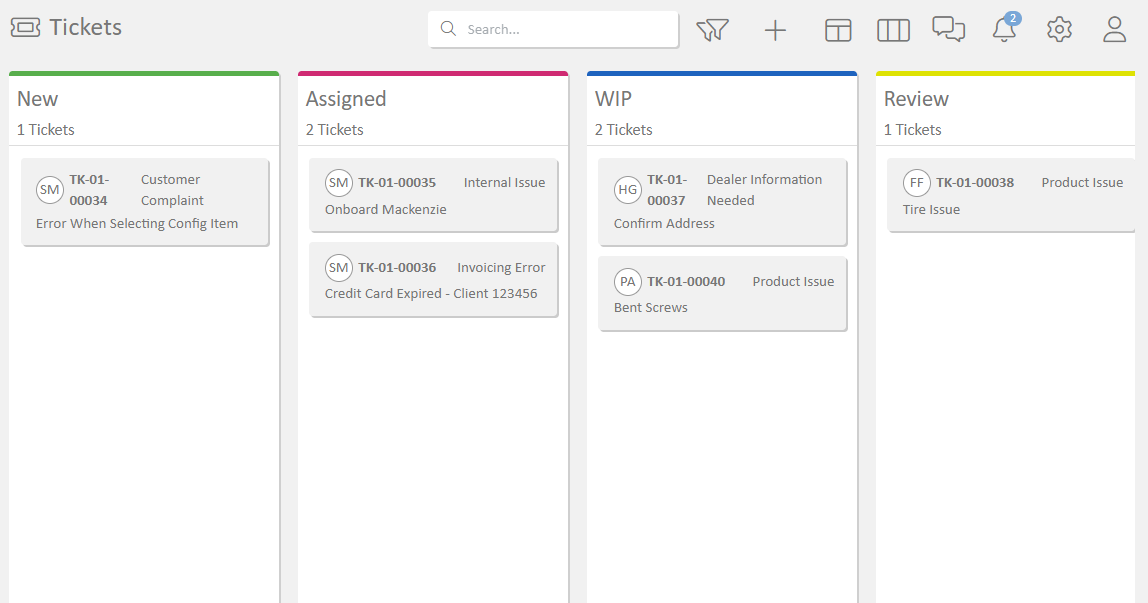Open settings gear icon

coord(1059,30)
